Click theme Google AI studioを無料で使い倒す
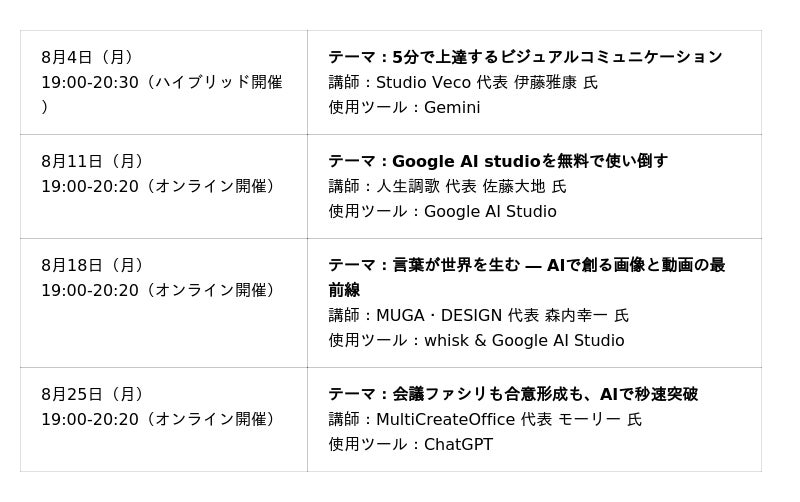Screen dimensions: 800x502 coord(498,161)
